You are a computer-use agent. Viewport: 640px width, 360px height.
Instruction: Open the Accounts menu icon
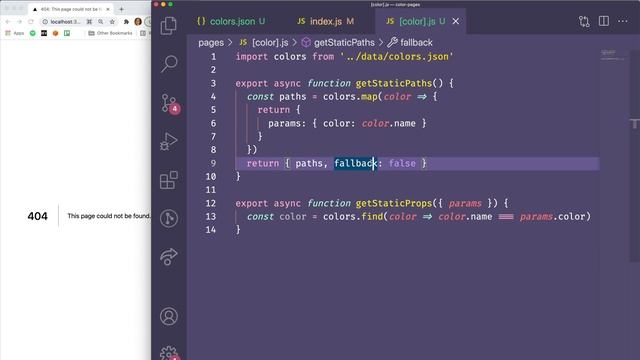click(x=169, y=316)
